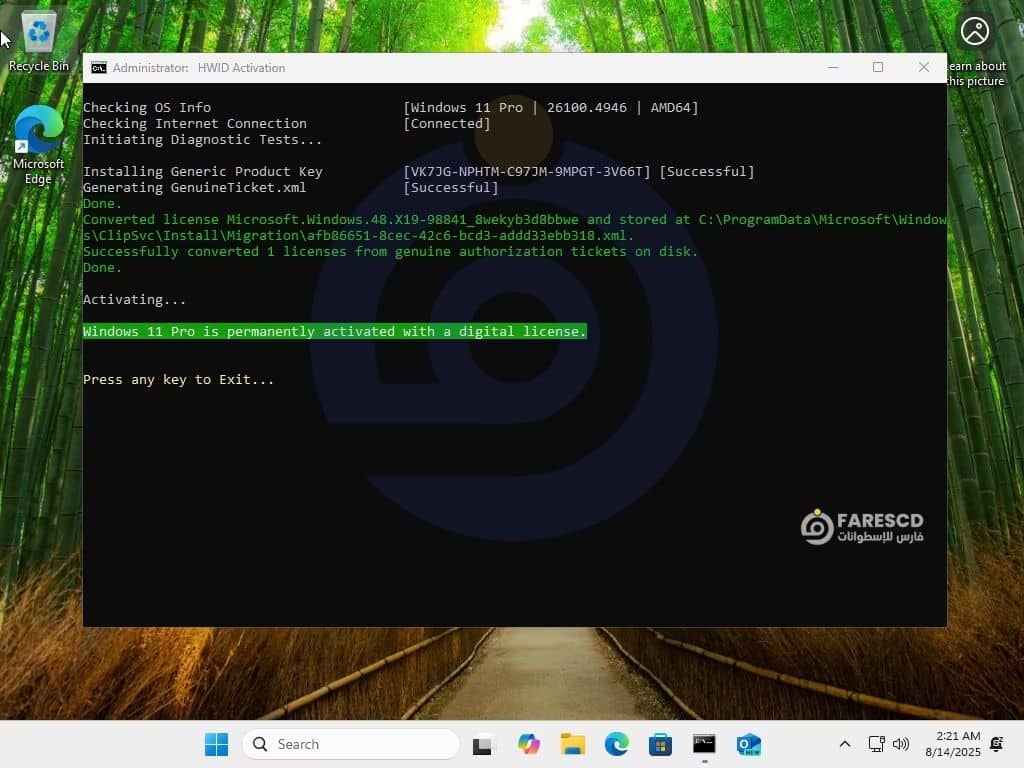This screenshot has height=768, width=1024.
Task: Open the Windows Start menu
Action: tap(216, 744)
